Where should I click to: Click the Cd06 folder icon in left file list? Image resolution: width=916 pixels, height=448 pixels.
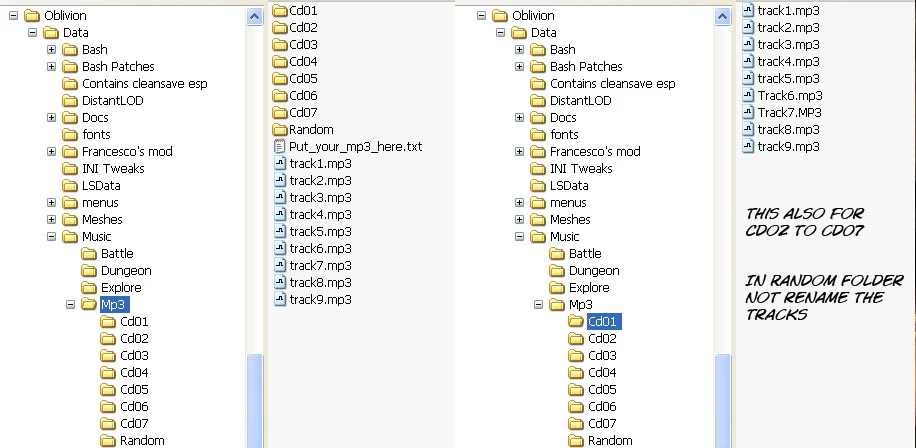click(280, 95)
